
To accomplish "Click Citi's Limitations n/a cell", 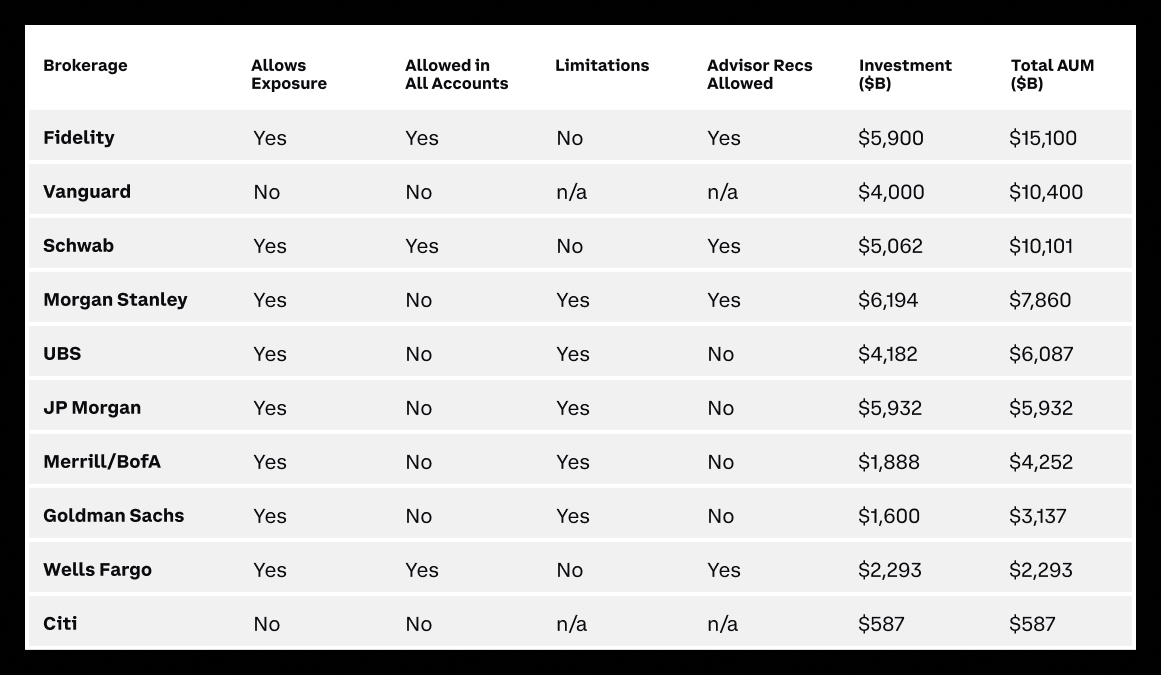I will click(571, 624).
